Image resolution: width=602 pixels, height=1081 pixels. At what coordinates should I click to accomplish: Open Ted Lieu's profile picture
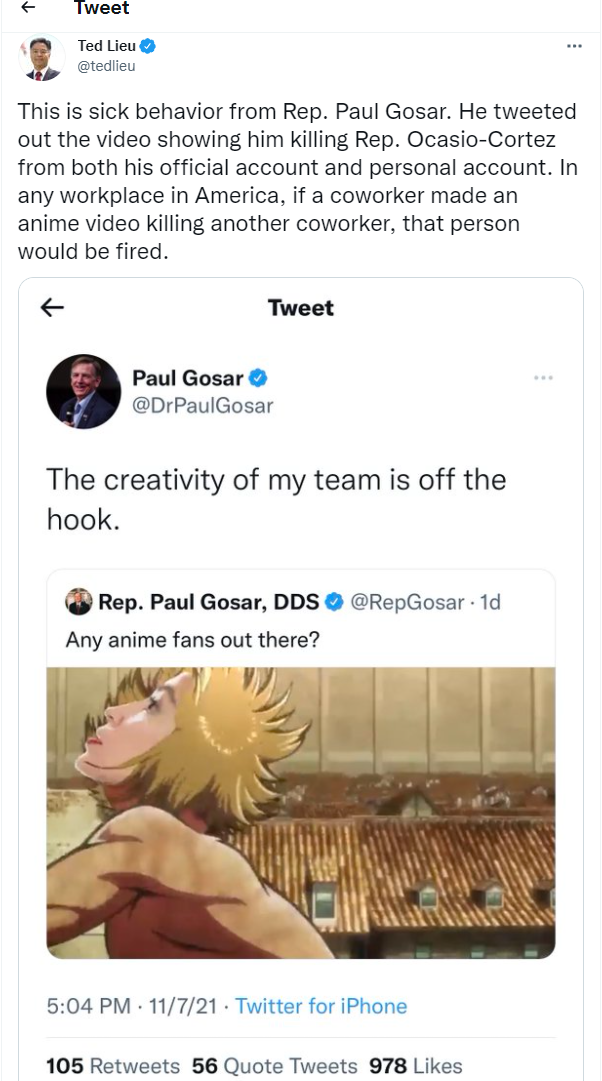click(41, 57)
